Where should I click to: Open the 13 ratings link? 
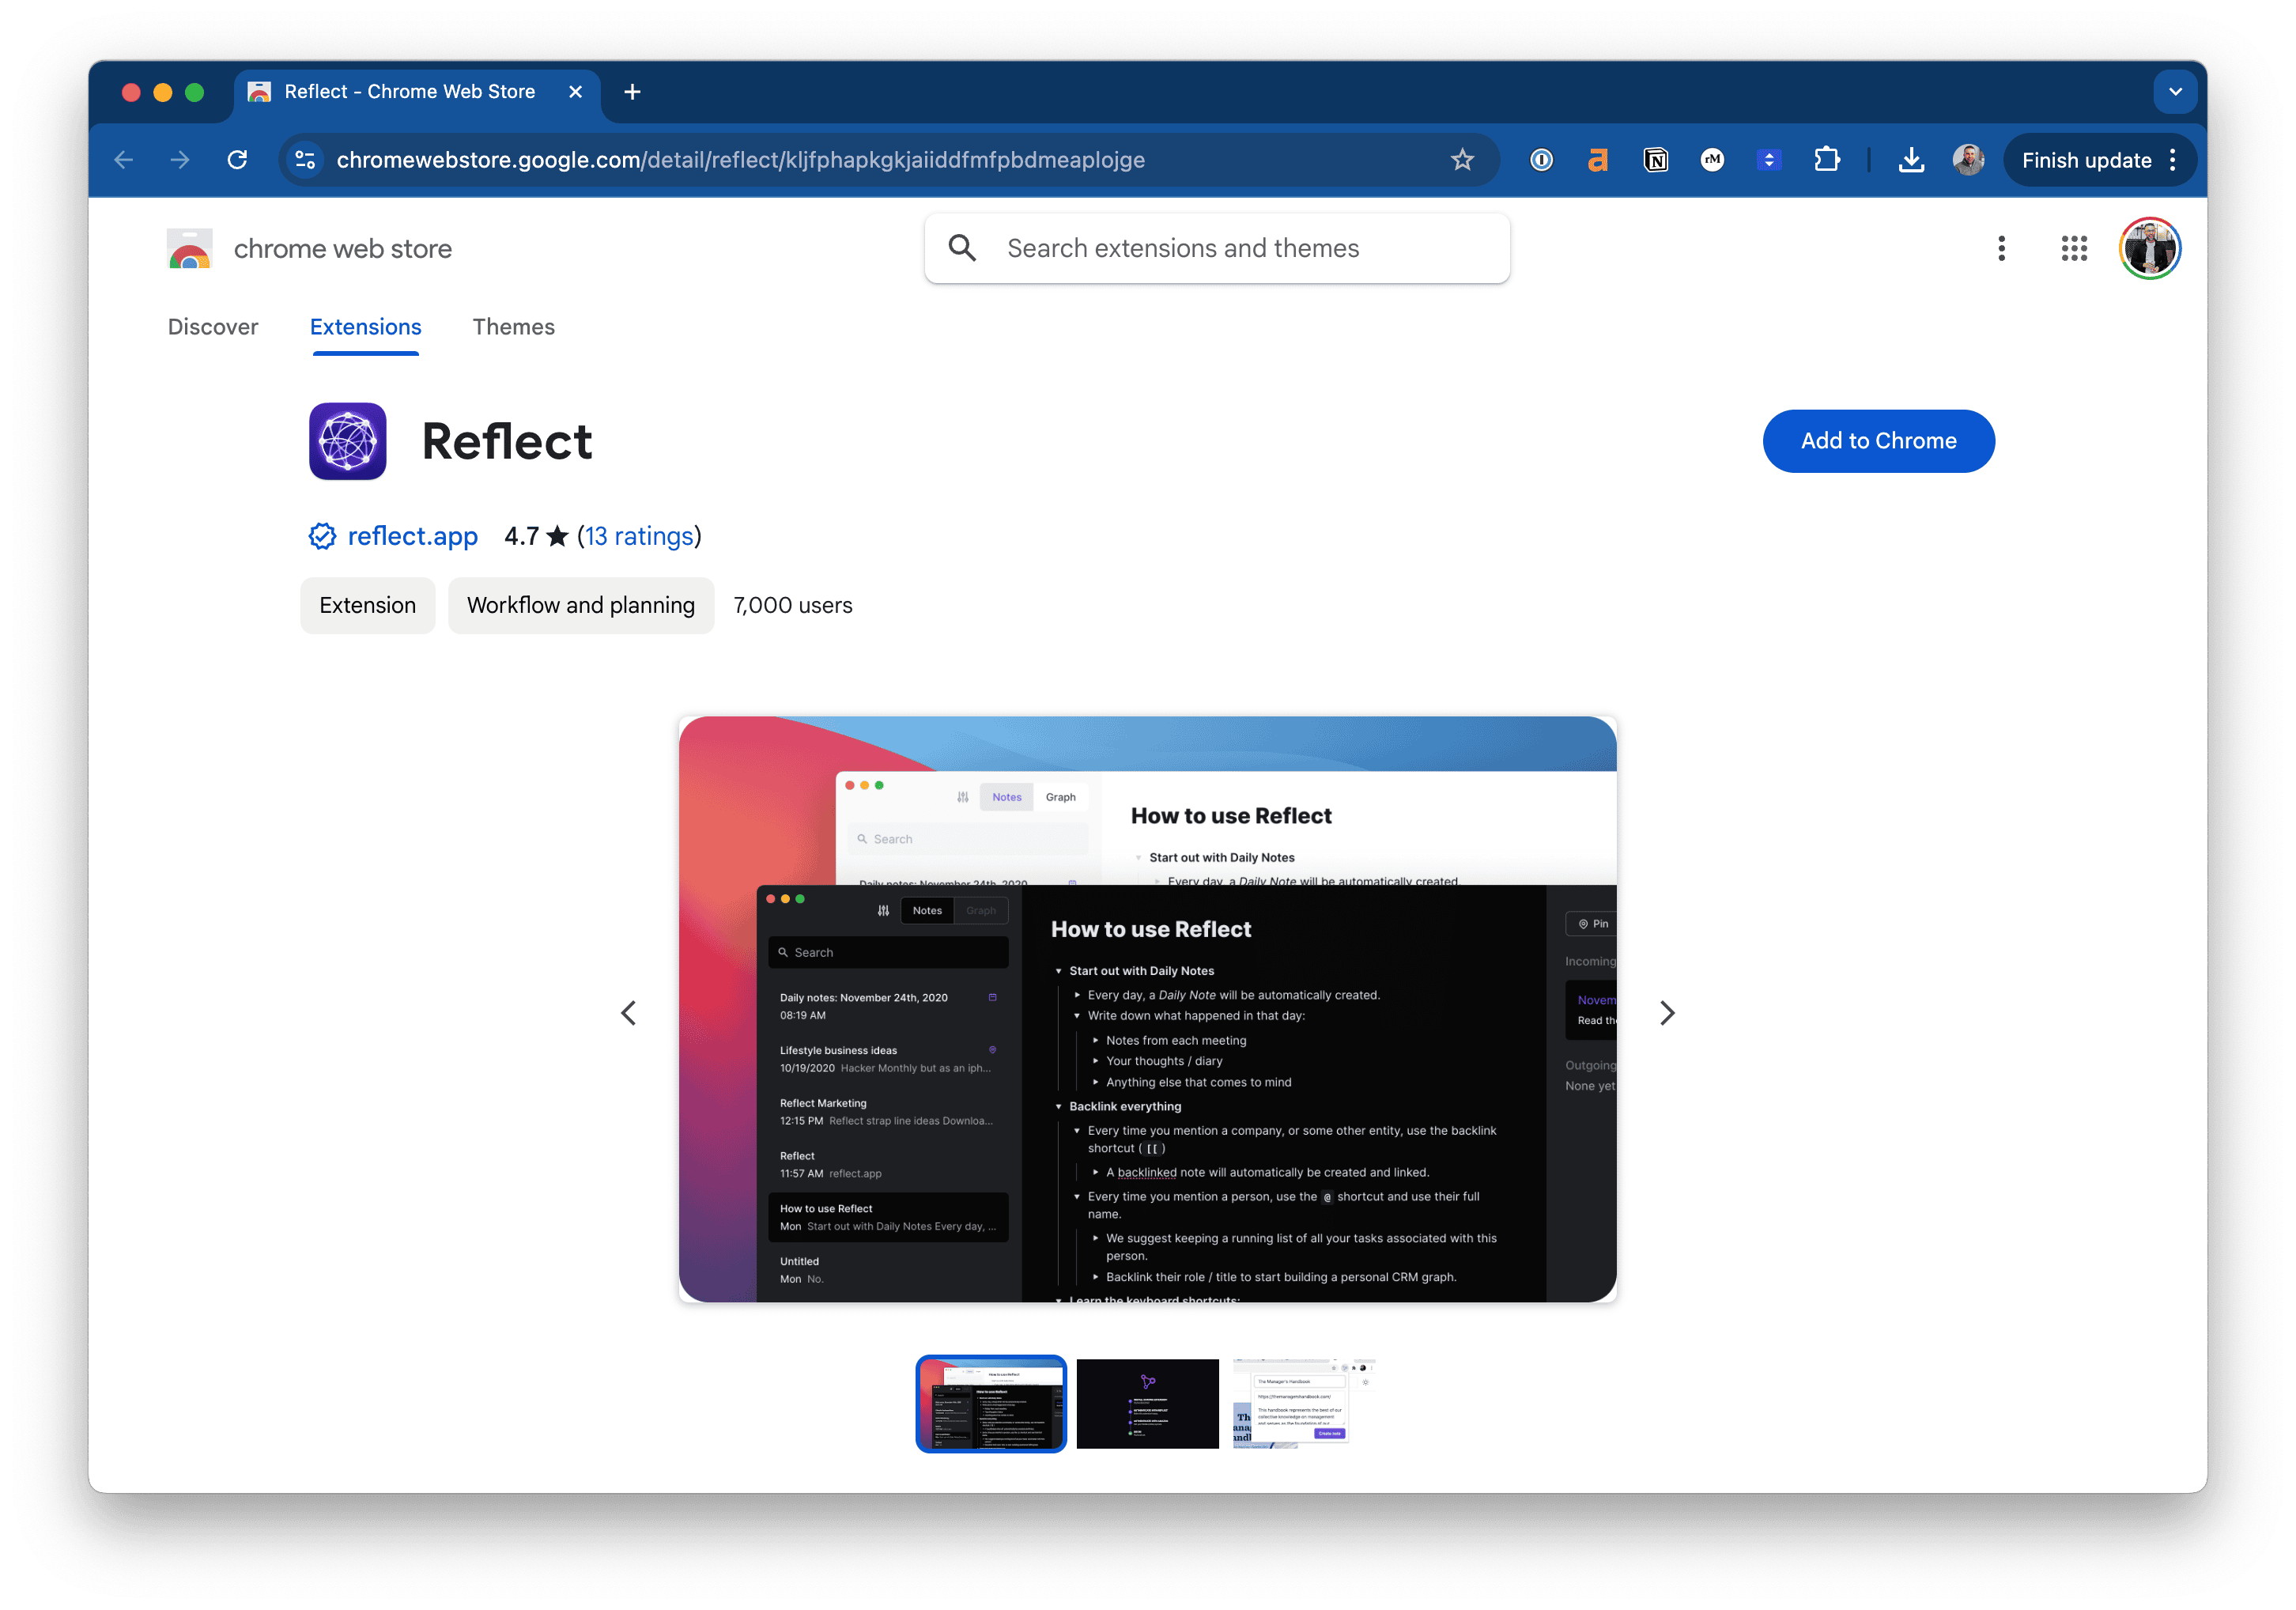[639, 537]
